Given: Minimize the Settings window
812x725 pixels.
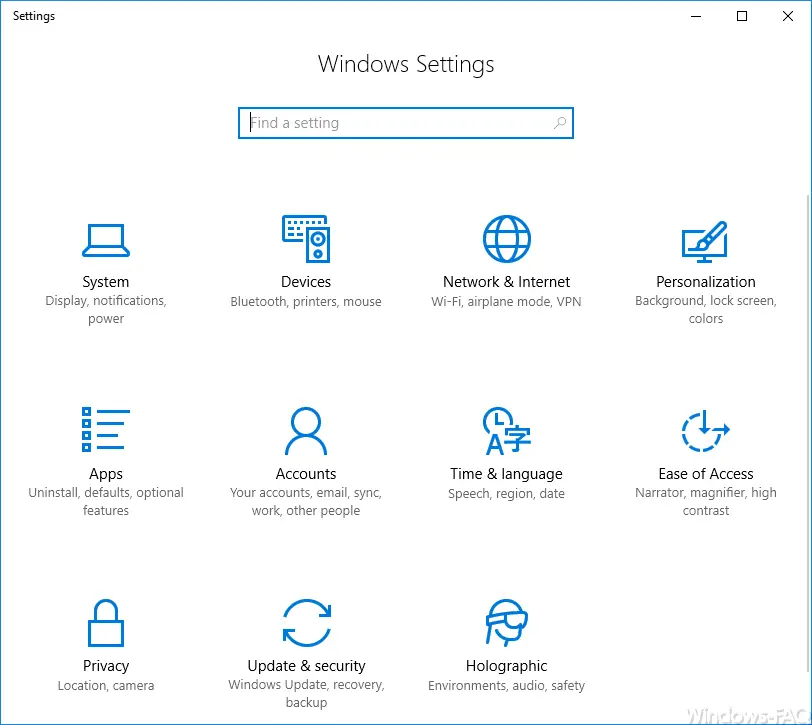Looking at the screenshot, I should click(x=696, y=16).
